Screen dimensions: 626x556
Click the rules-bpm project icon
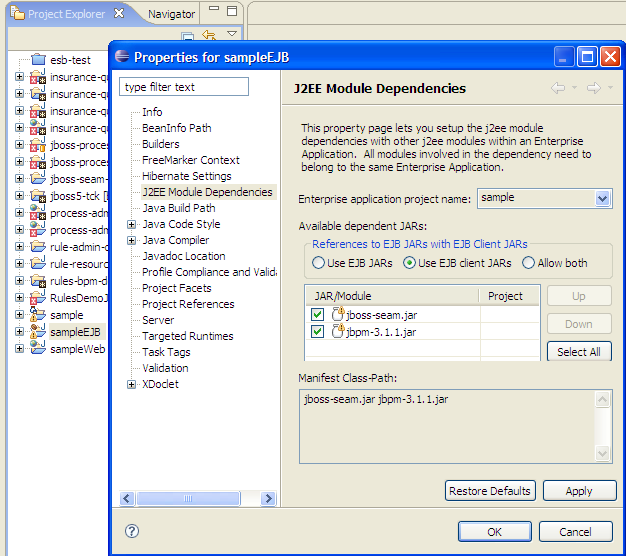38,281
